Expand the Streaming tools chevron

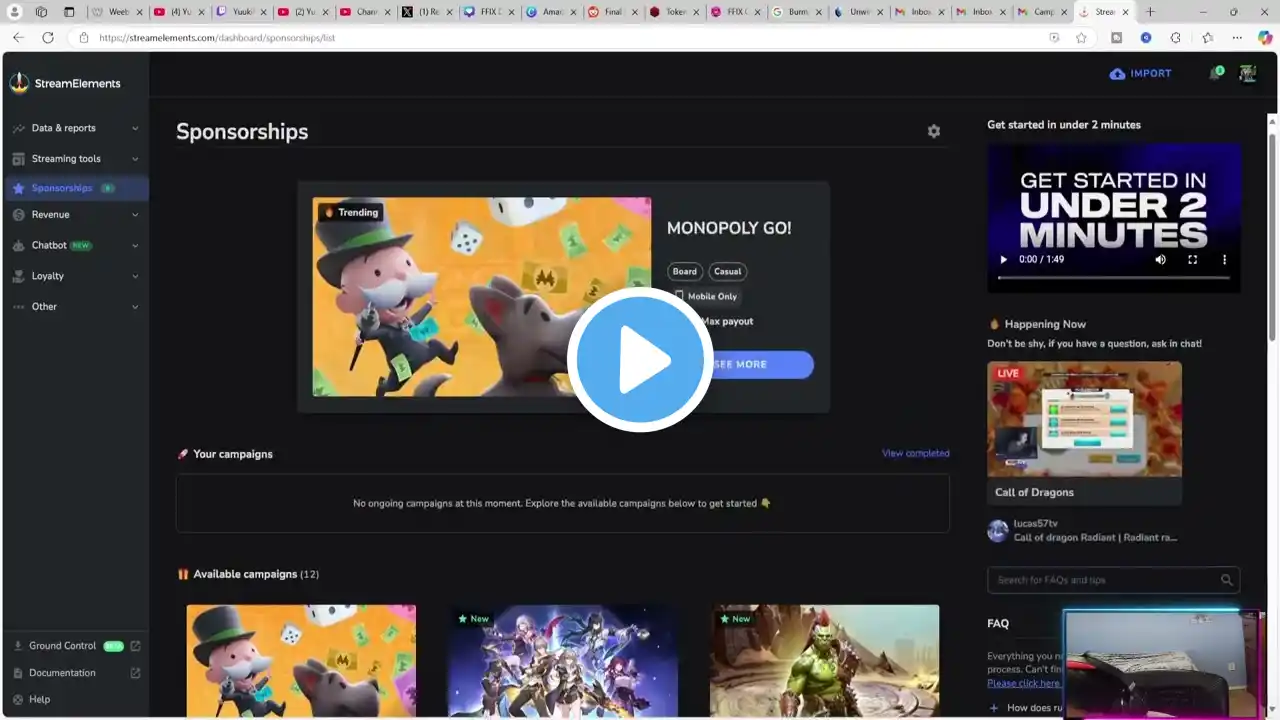click(135, 159)
